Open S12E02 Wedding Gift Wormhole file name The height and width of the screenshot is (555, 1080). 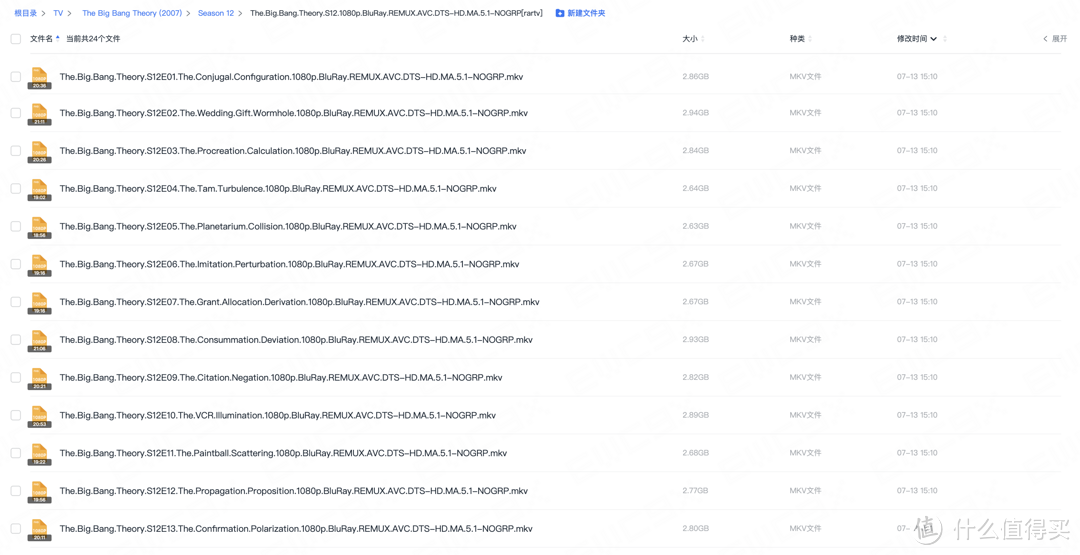coord(293,113)
